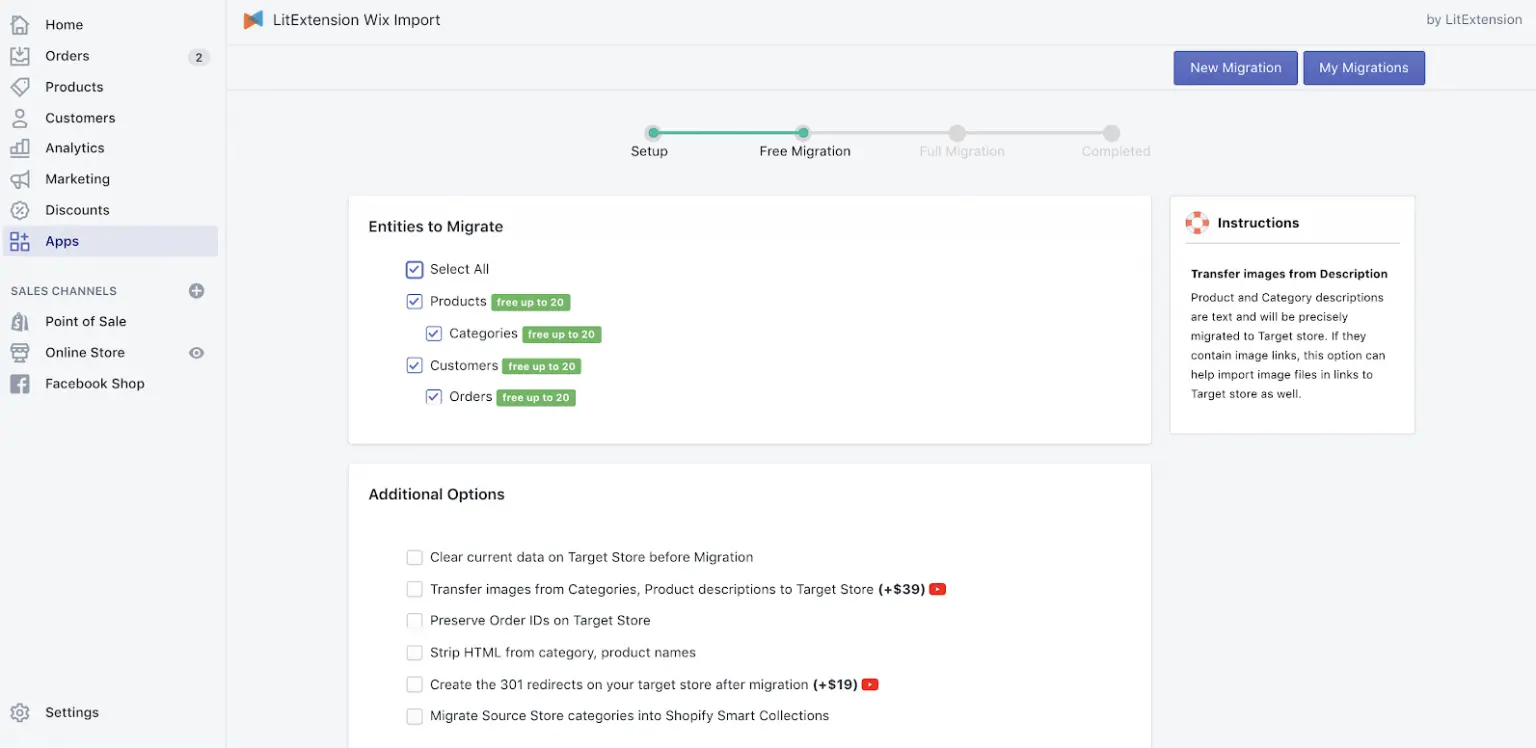Viewport: 1536px width, 748px height.
Task: Enable Preserve Order IDs on Target Store
Action: coord(415,621)
